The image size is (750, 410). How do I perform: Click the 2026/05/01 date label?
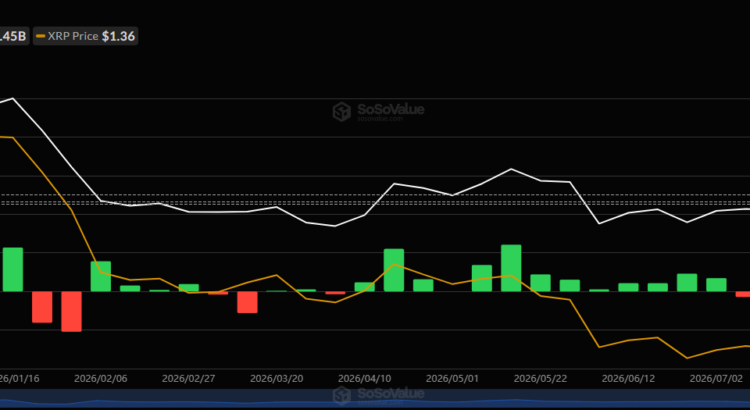[452, 379]
